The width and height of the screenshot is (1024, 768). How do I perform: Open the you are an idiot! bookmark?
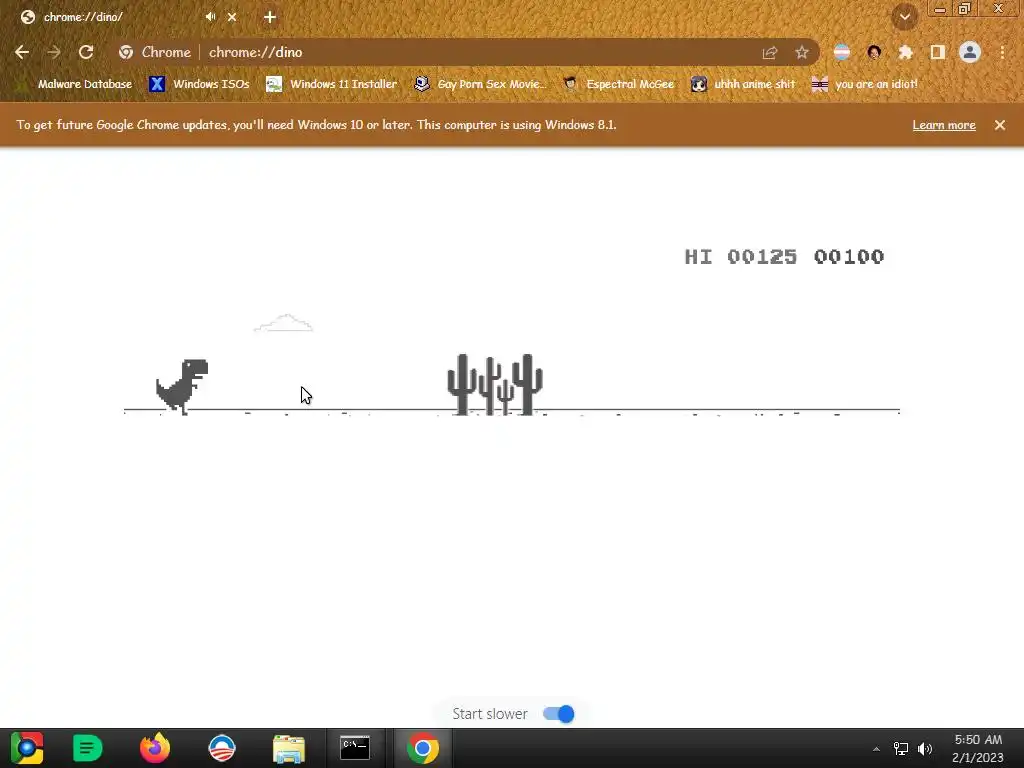865,84
